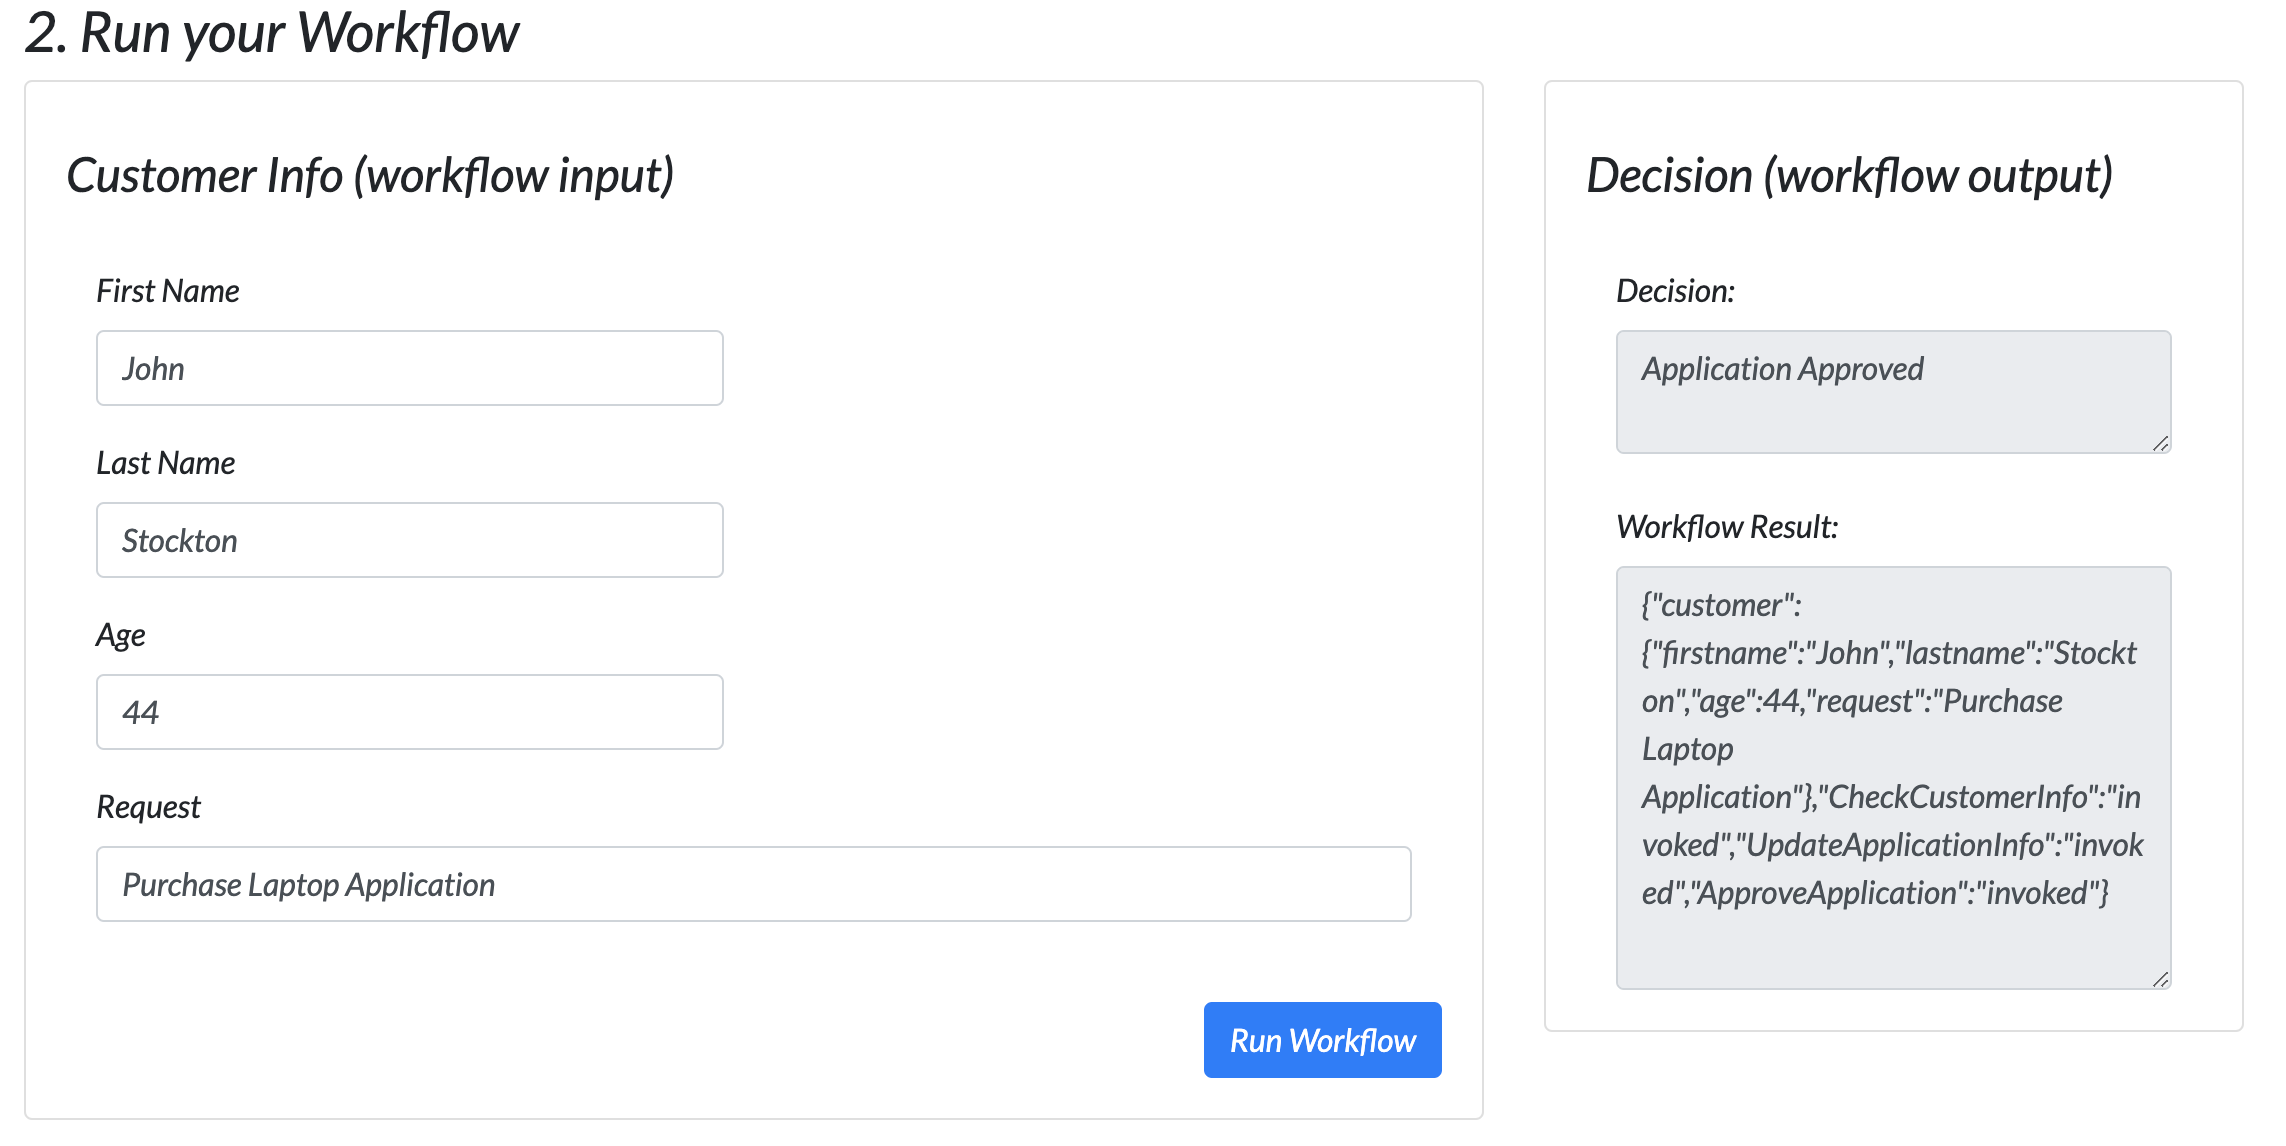Click the 'Decision:' field label
The width and height of the screenshot is (2286, 1146).
pos(1675,291)
